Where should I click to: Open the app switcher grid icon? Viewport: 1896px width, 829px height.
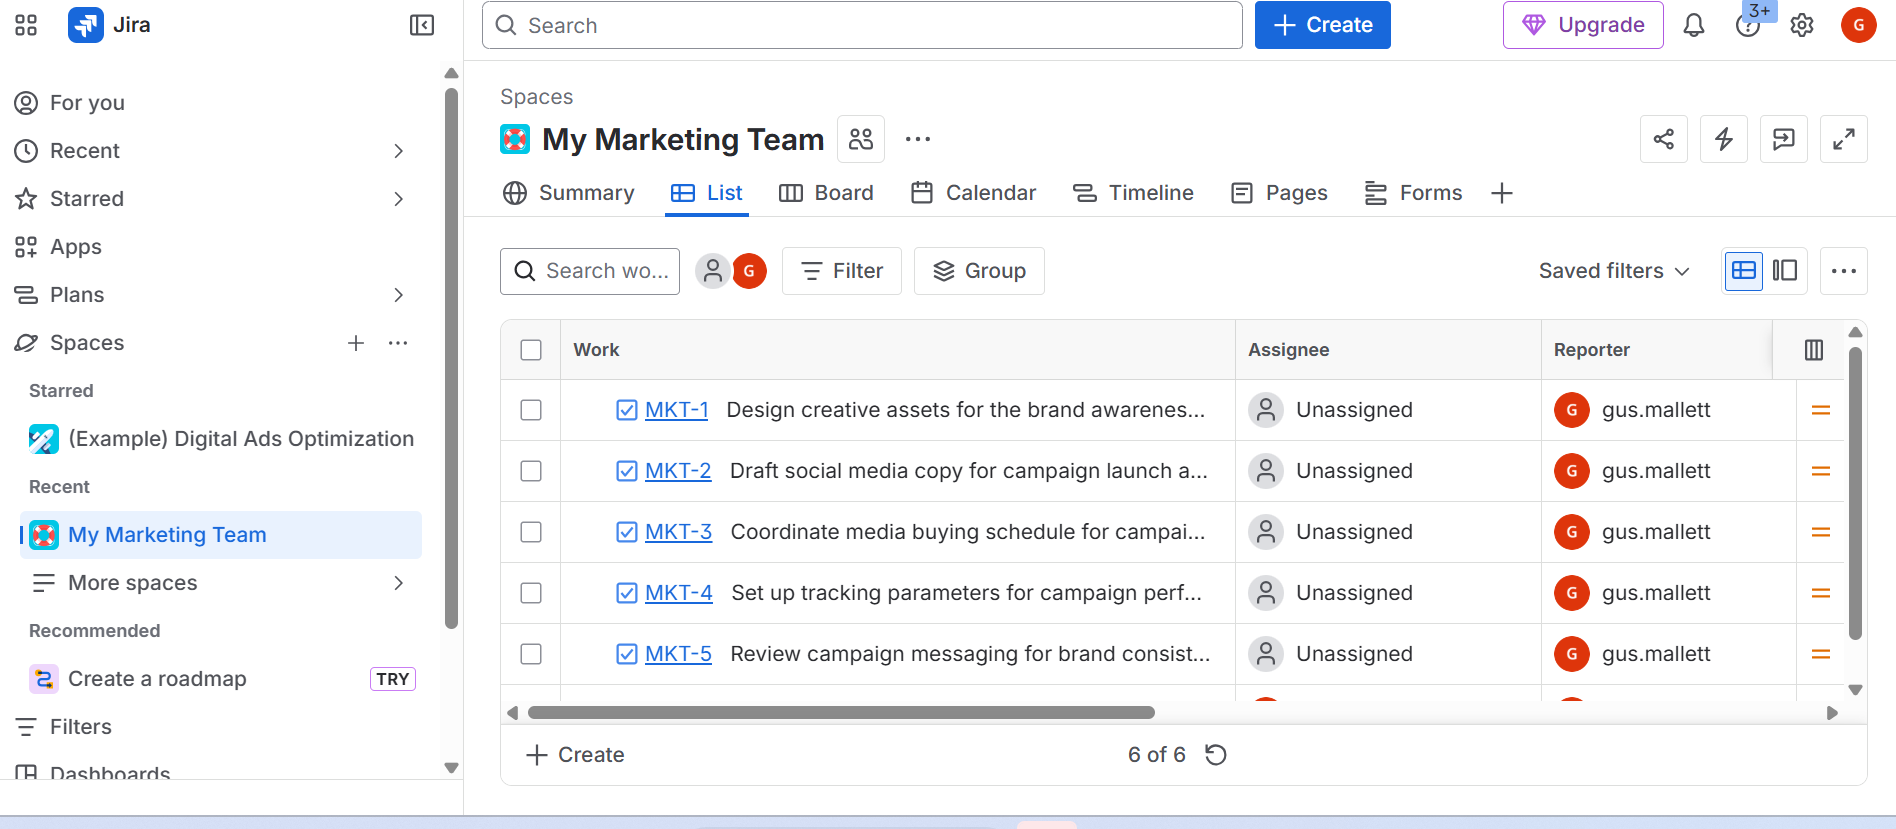coord(26,25)
